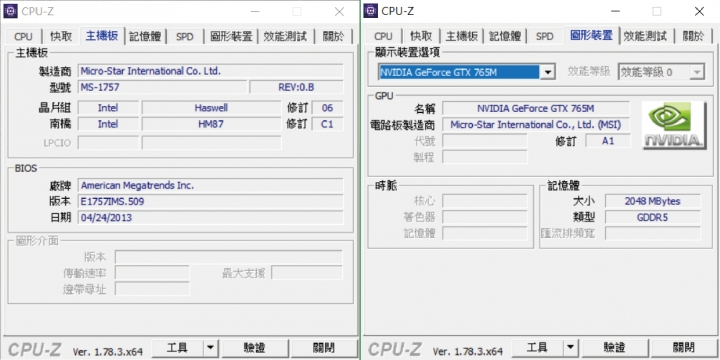Screen dimensions: 720x360
Task: Click the 工具 button in the right window
Action: [537, 348]
